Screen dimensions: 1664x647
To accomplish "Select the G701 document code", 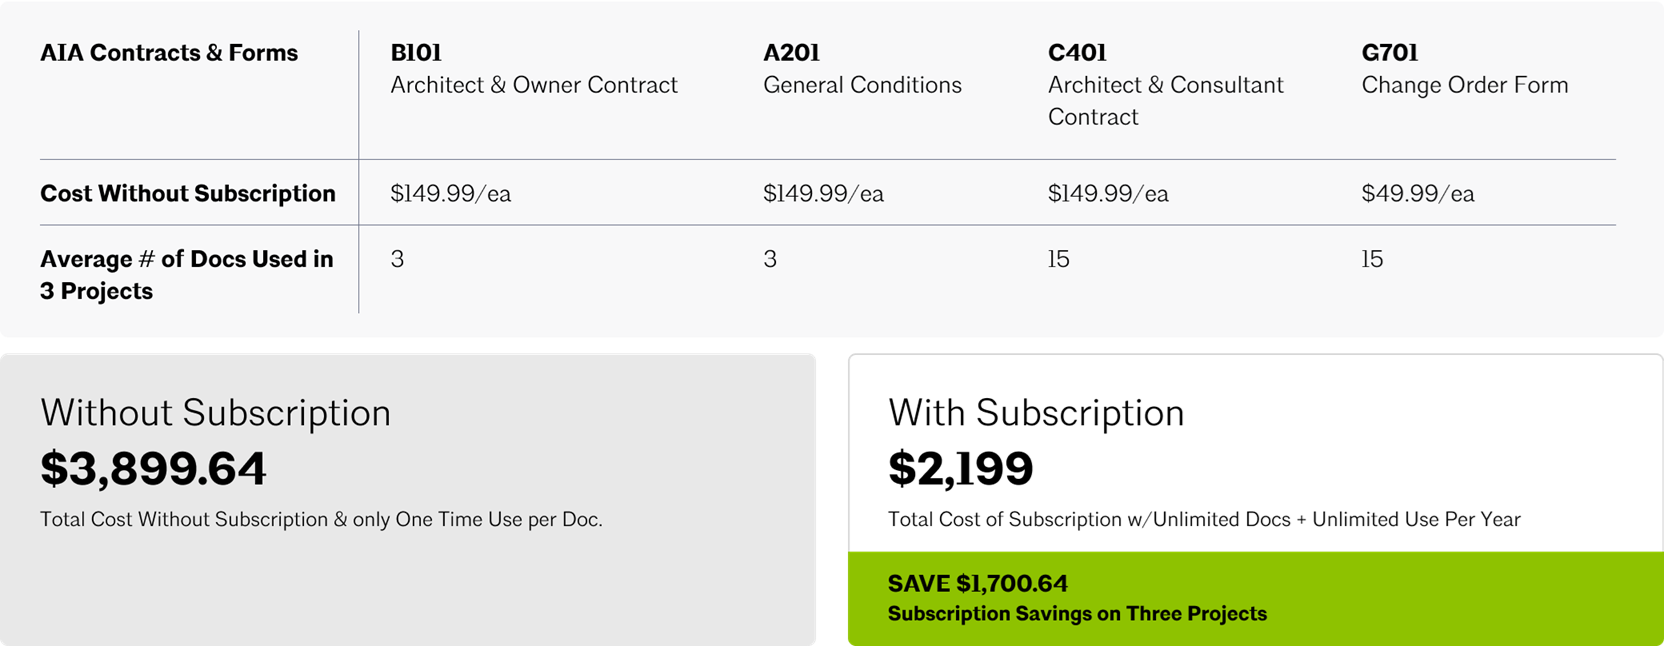I will [1390, 52].
